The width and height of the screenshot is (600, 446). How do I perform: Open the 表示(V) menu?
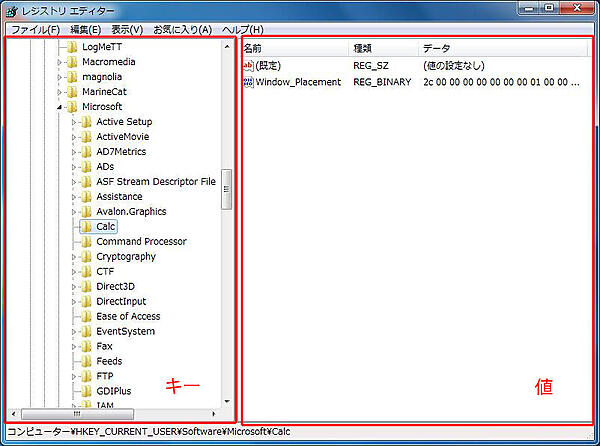coord(127,30)
